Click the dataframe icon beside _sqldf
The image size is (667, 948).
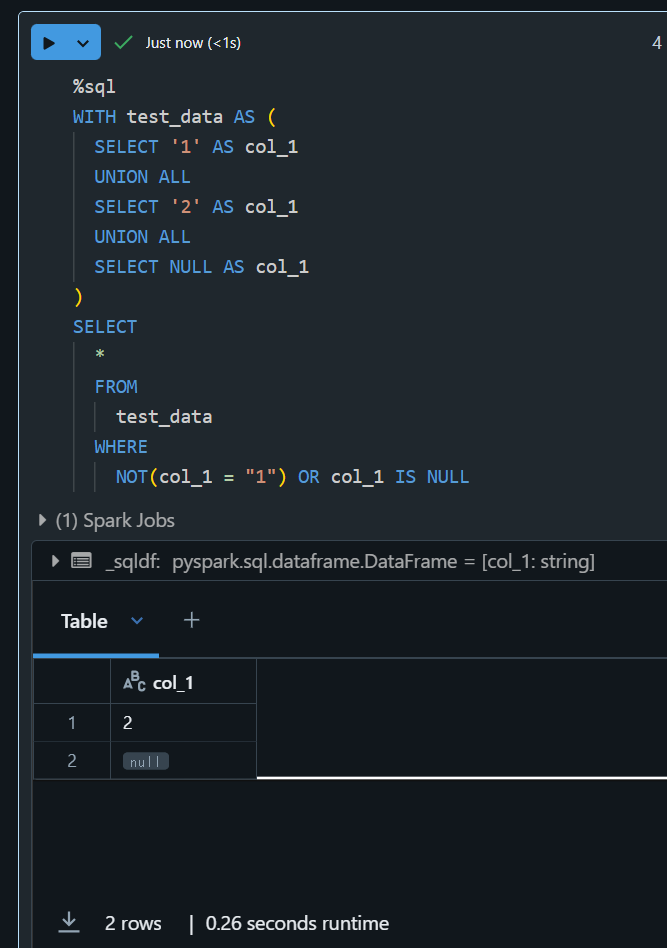click(81, 561)
